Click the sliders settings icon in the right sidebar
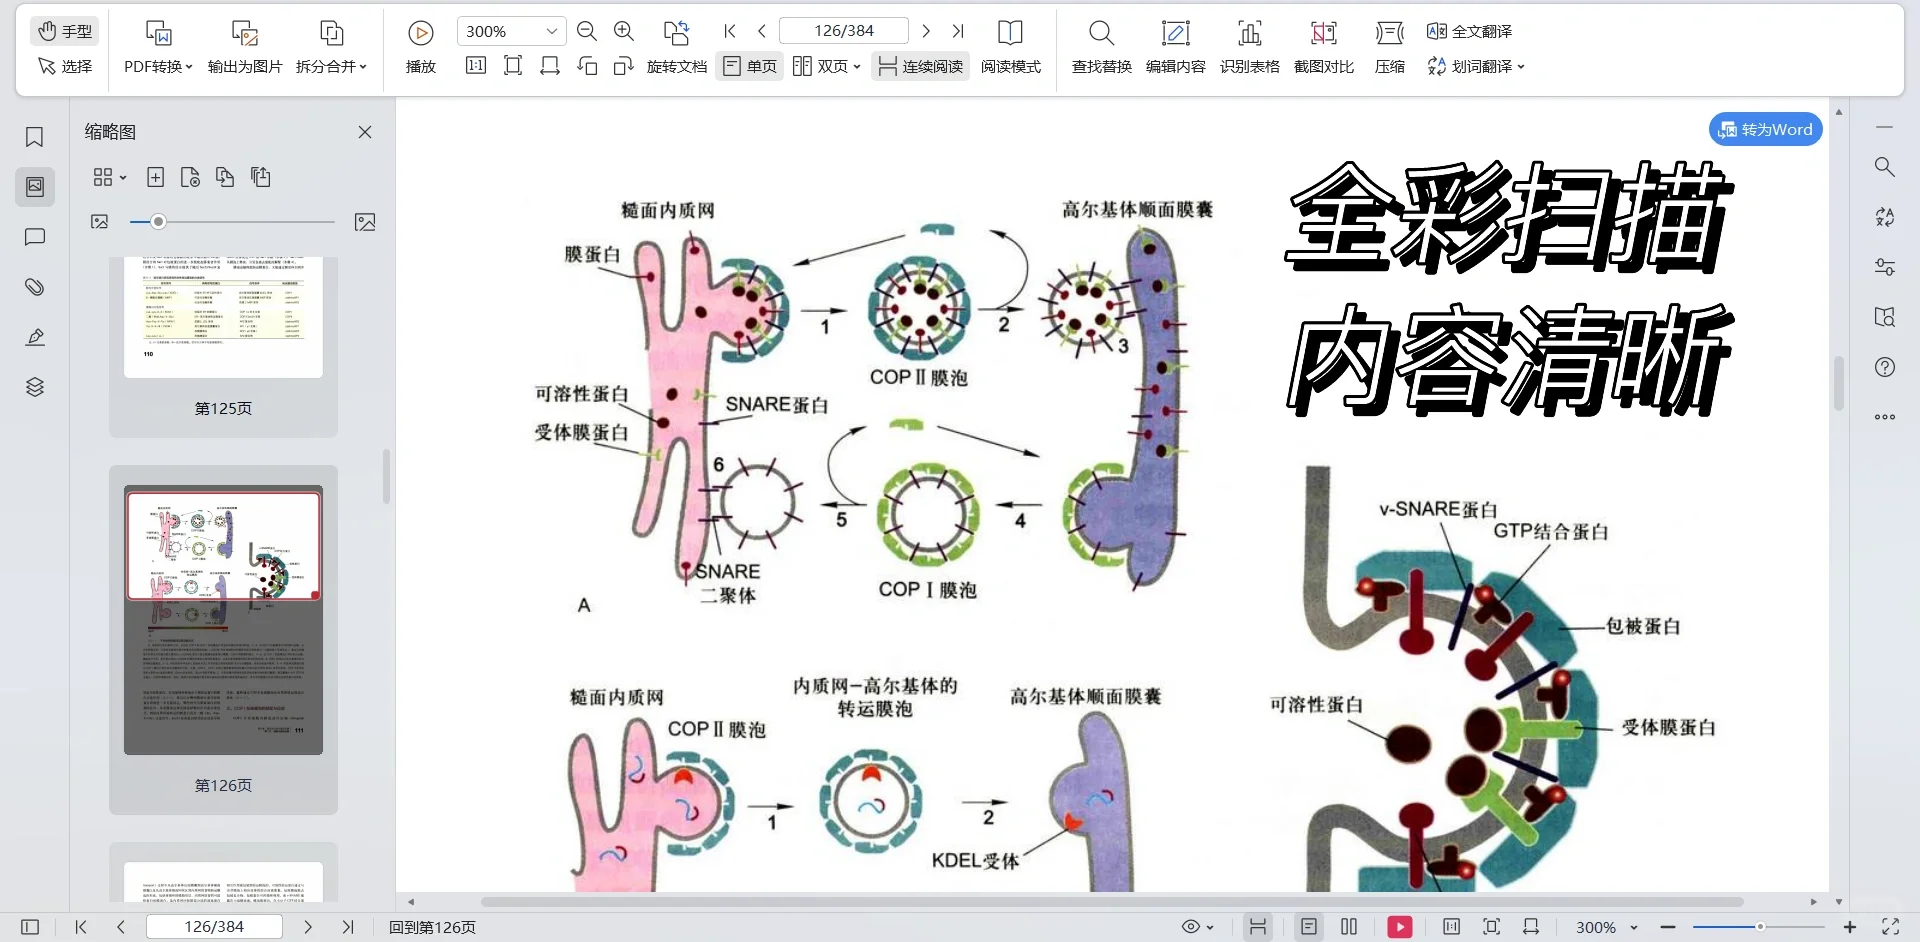Image resolution: width=1920 pixels, height=942 pixels. tap(1885, 267)
